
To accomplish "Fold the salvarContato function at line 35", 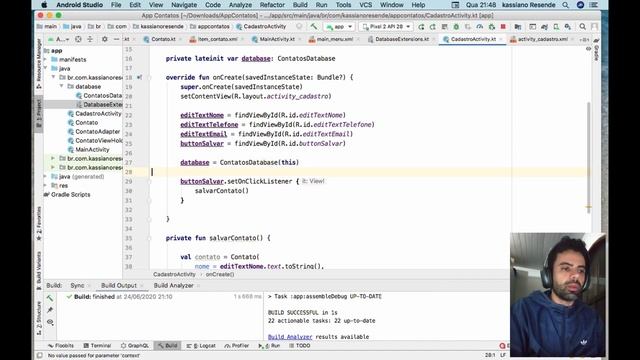I will [x=149, y=238].
